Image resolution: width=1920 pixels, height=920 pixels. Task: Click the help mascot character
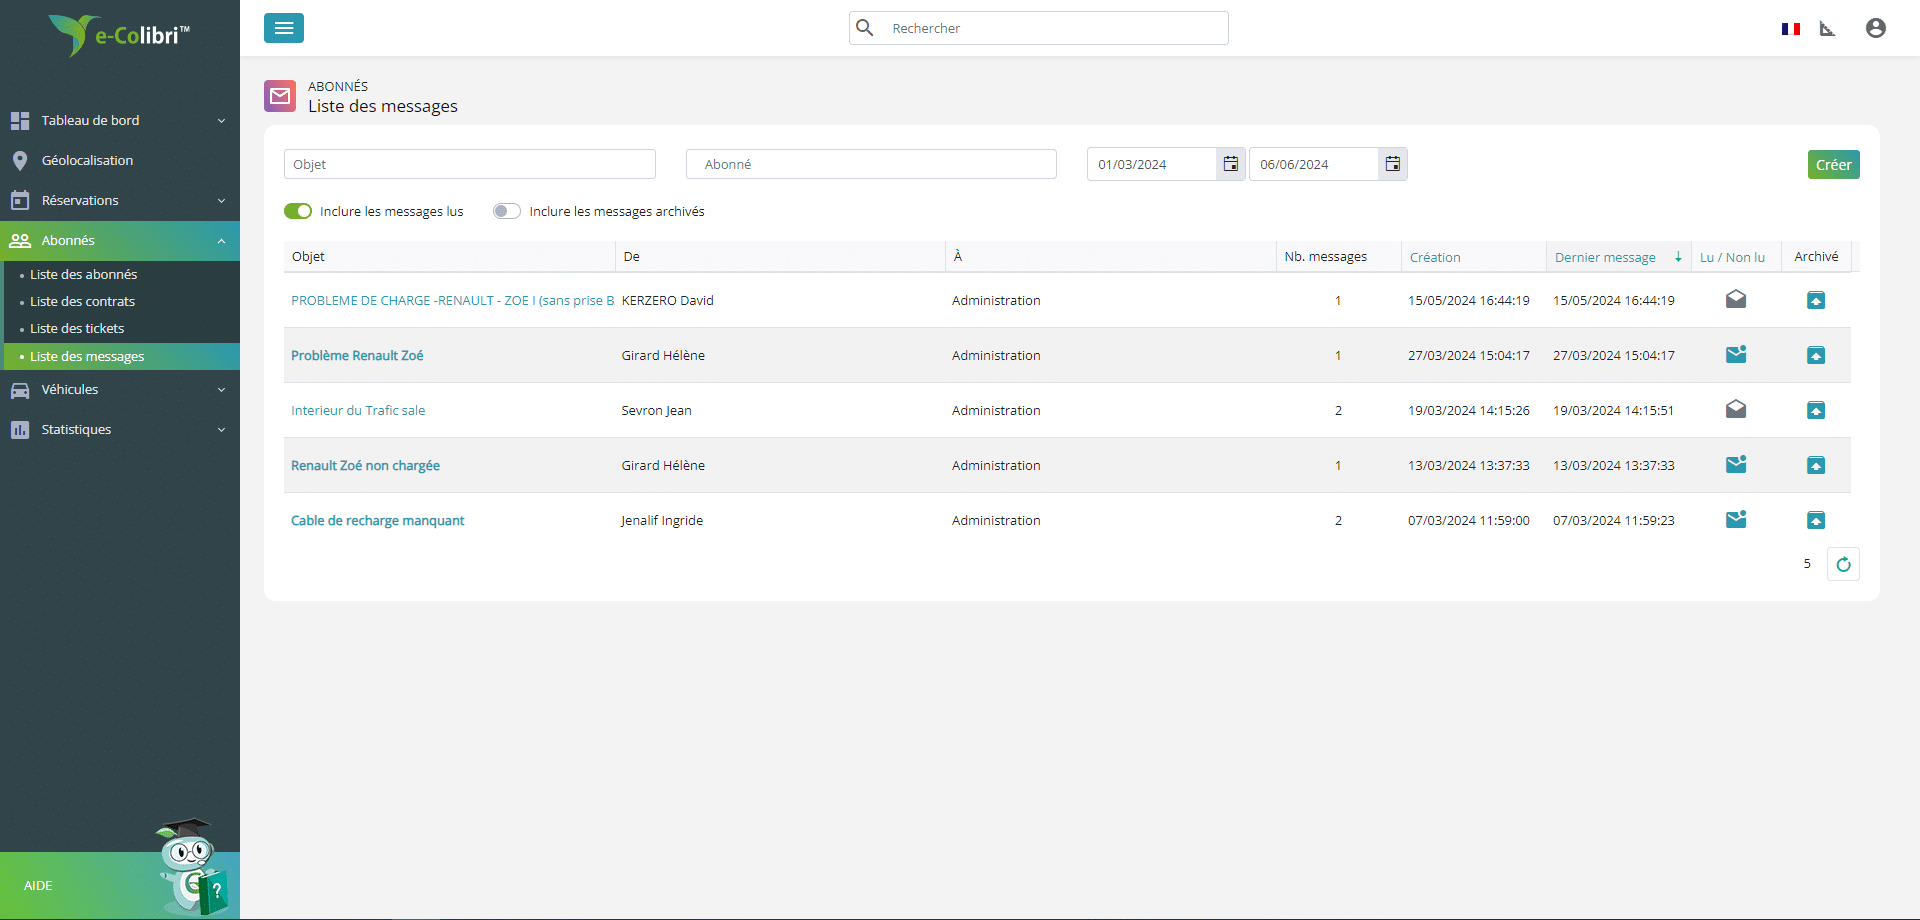(193, 866)
